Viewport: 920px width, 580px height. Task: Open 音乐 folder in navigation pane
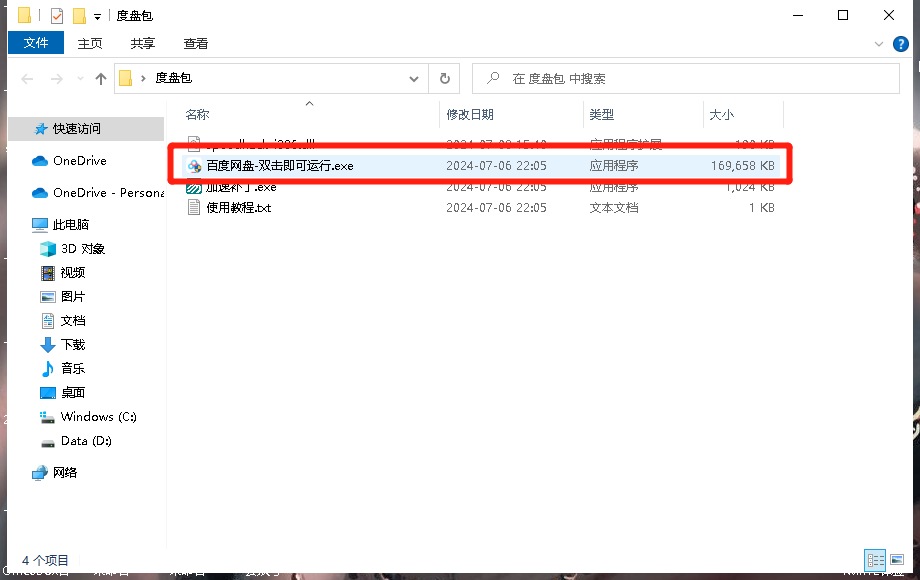coord(73,369)
